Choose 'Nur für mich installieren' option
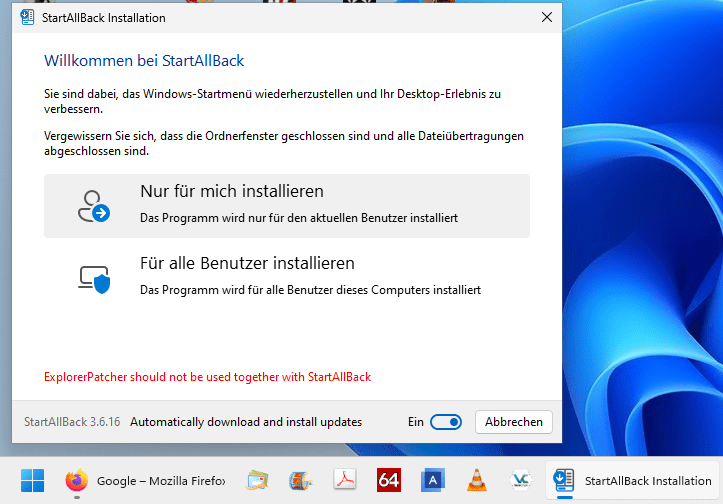 pyautogui.click(x=286, y=206)
